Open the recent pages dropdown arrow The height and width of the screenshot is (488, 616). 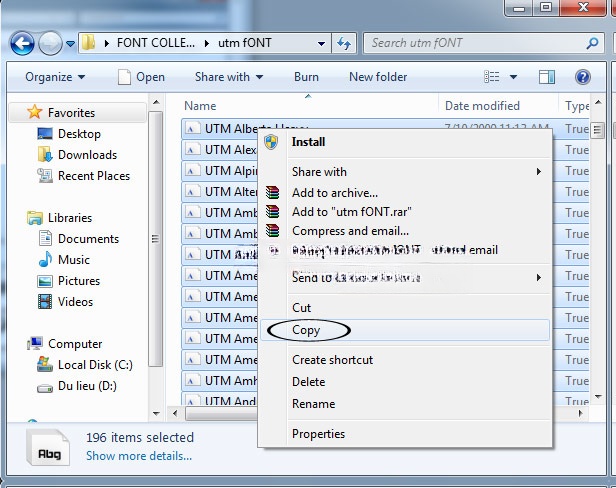[70, 44]
